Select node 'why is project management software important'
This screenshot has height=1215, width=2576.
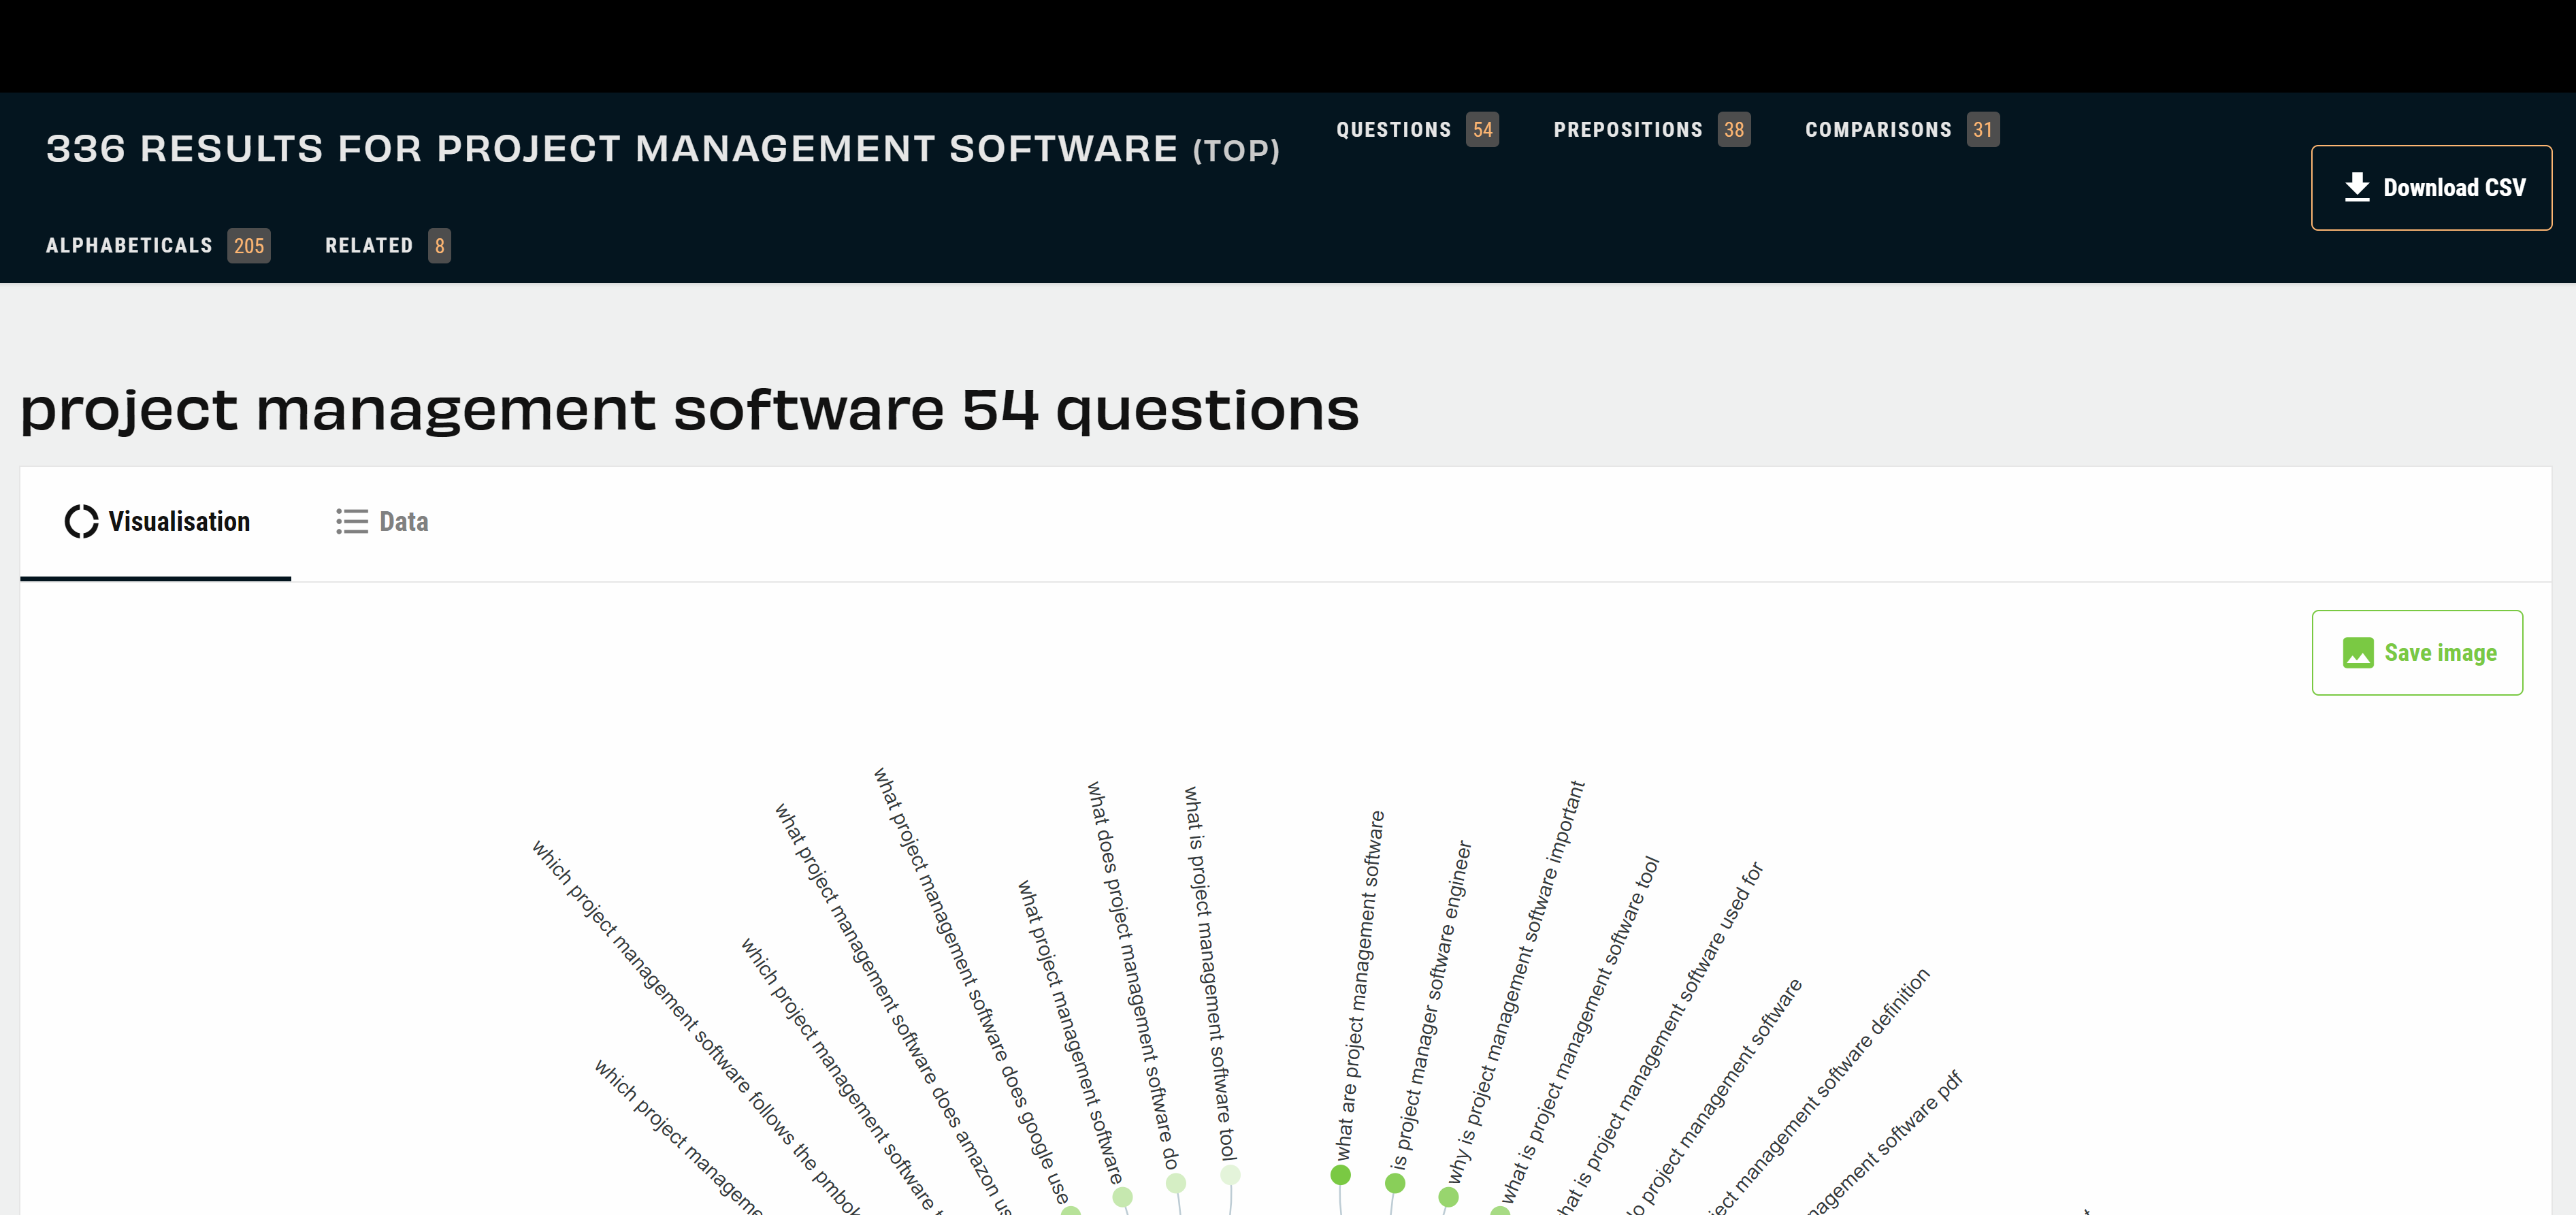tap(1447, 1197)
